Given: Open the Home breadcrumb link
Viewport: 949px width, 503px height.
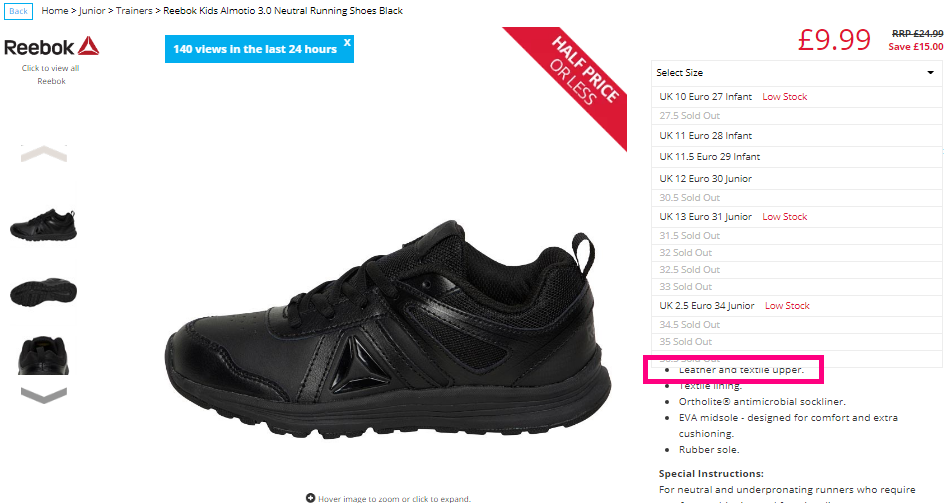Looking at the screenshot, I should coord(54,11).
